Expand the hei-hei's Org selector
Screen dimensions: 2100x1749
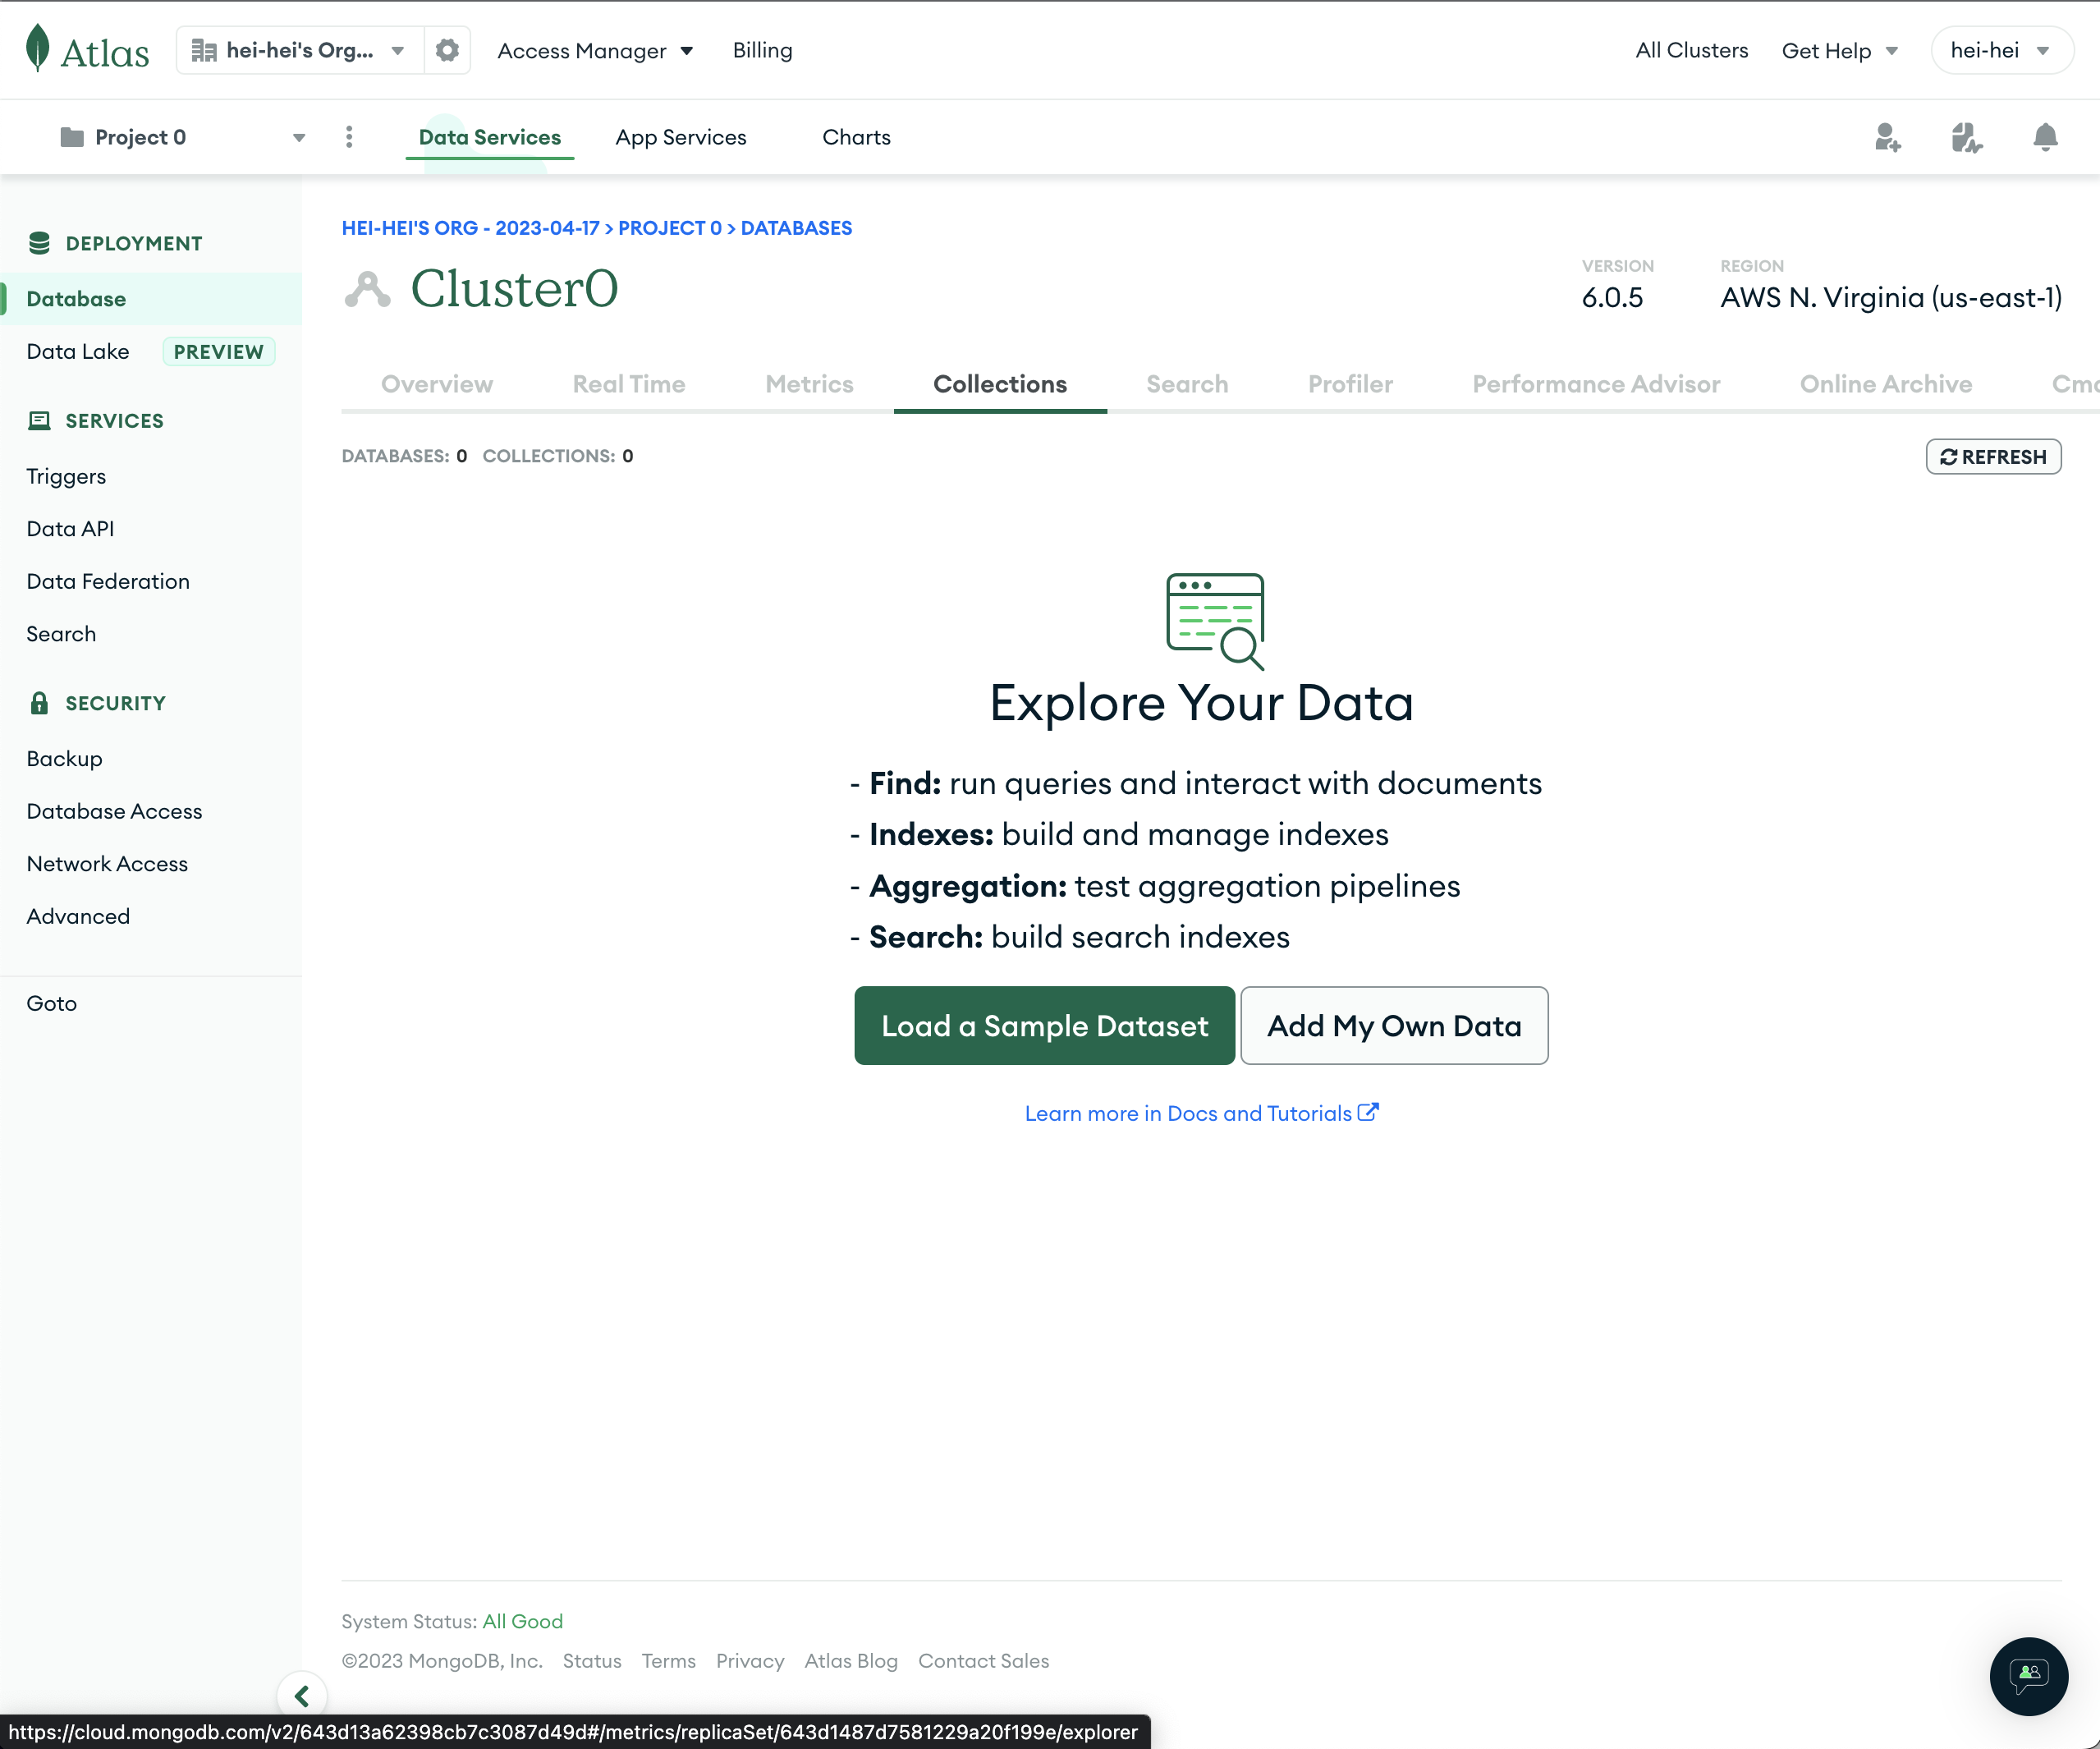click(299, 50)
